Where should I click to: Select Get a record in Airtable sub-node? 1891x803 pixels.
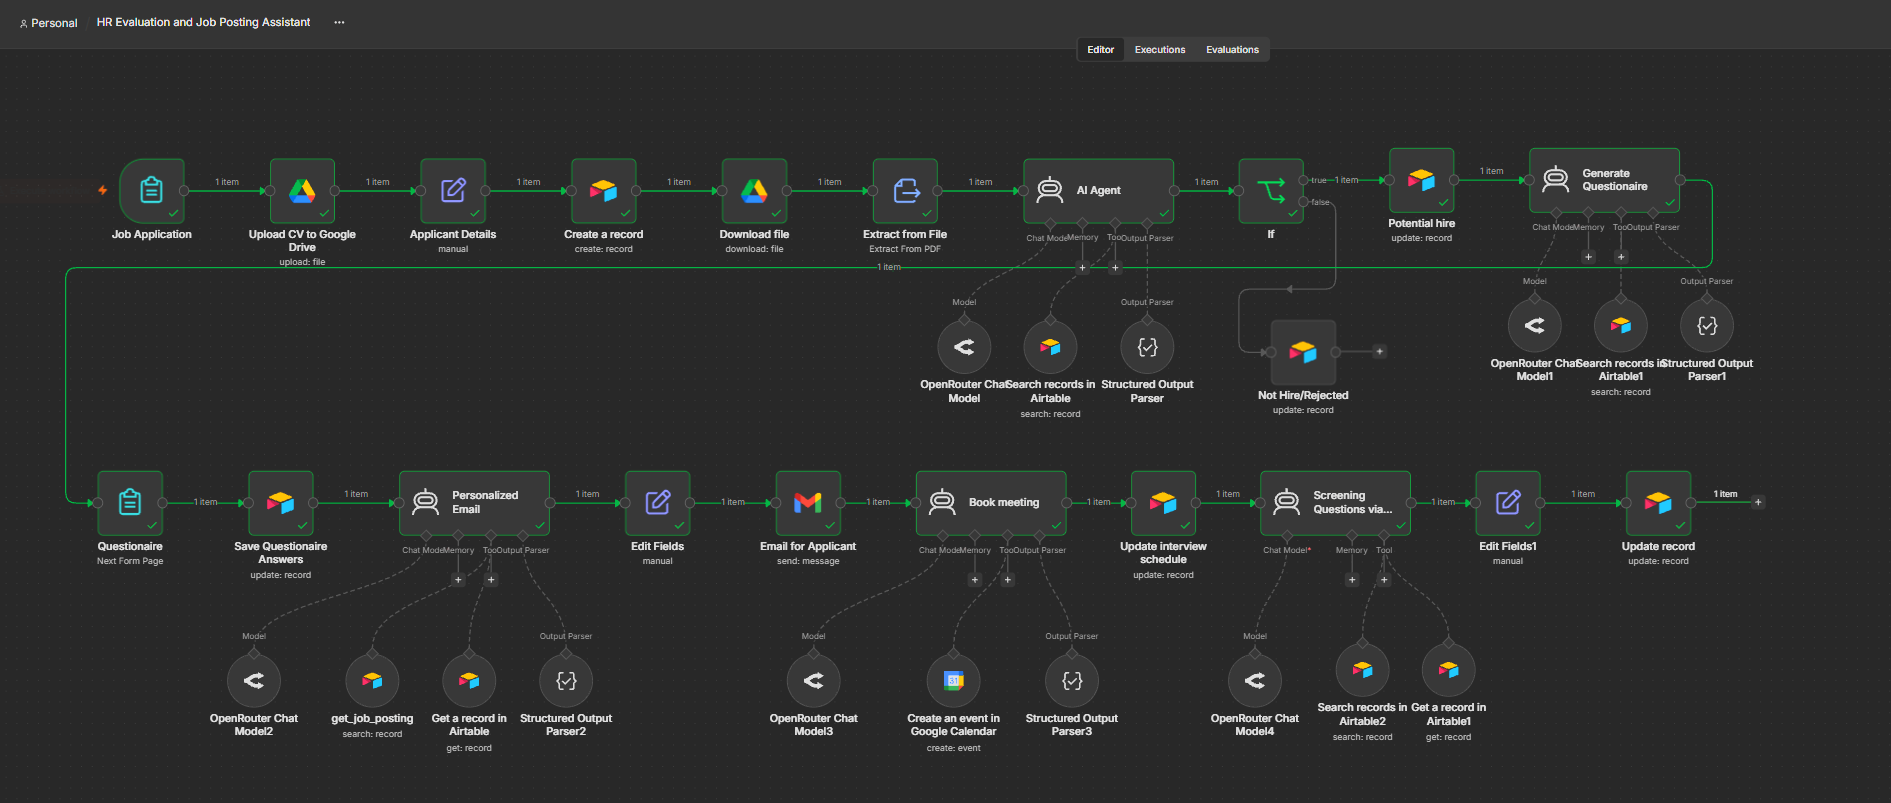coord(469,681)
